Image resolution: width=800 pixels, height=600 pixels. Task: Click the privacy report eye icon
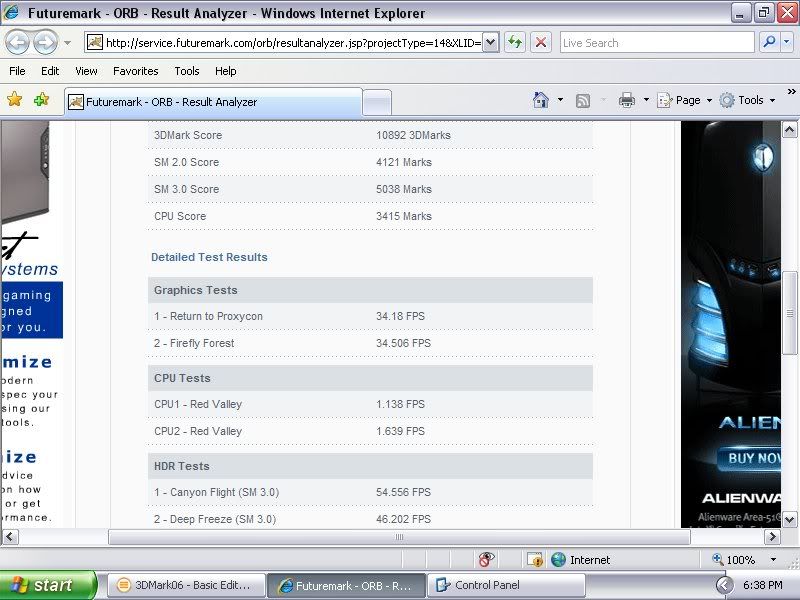(486, 560)
